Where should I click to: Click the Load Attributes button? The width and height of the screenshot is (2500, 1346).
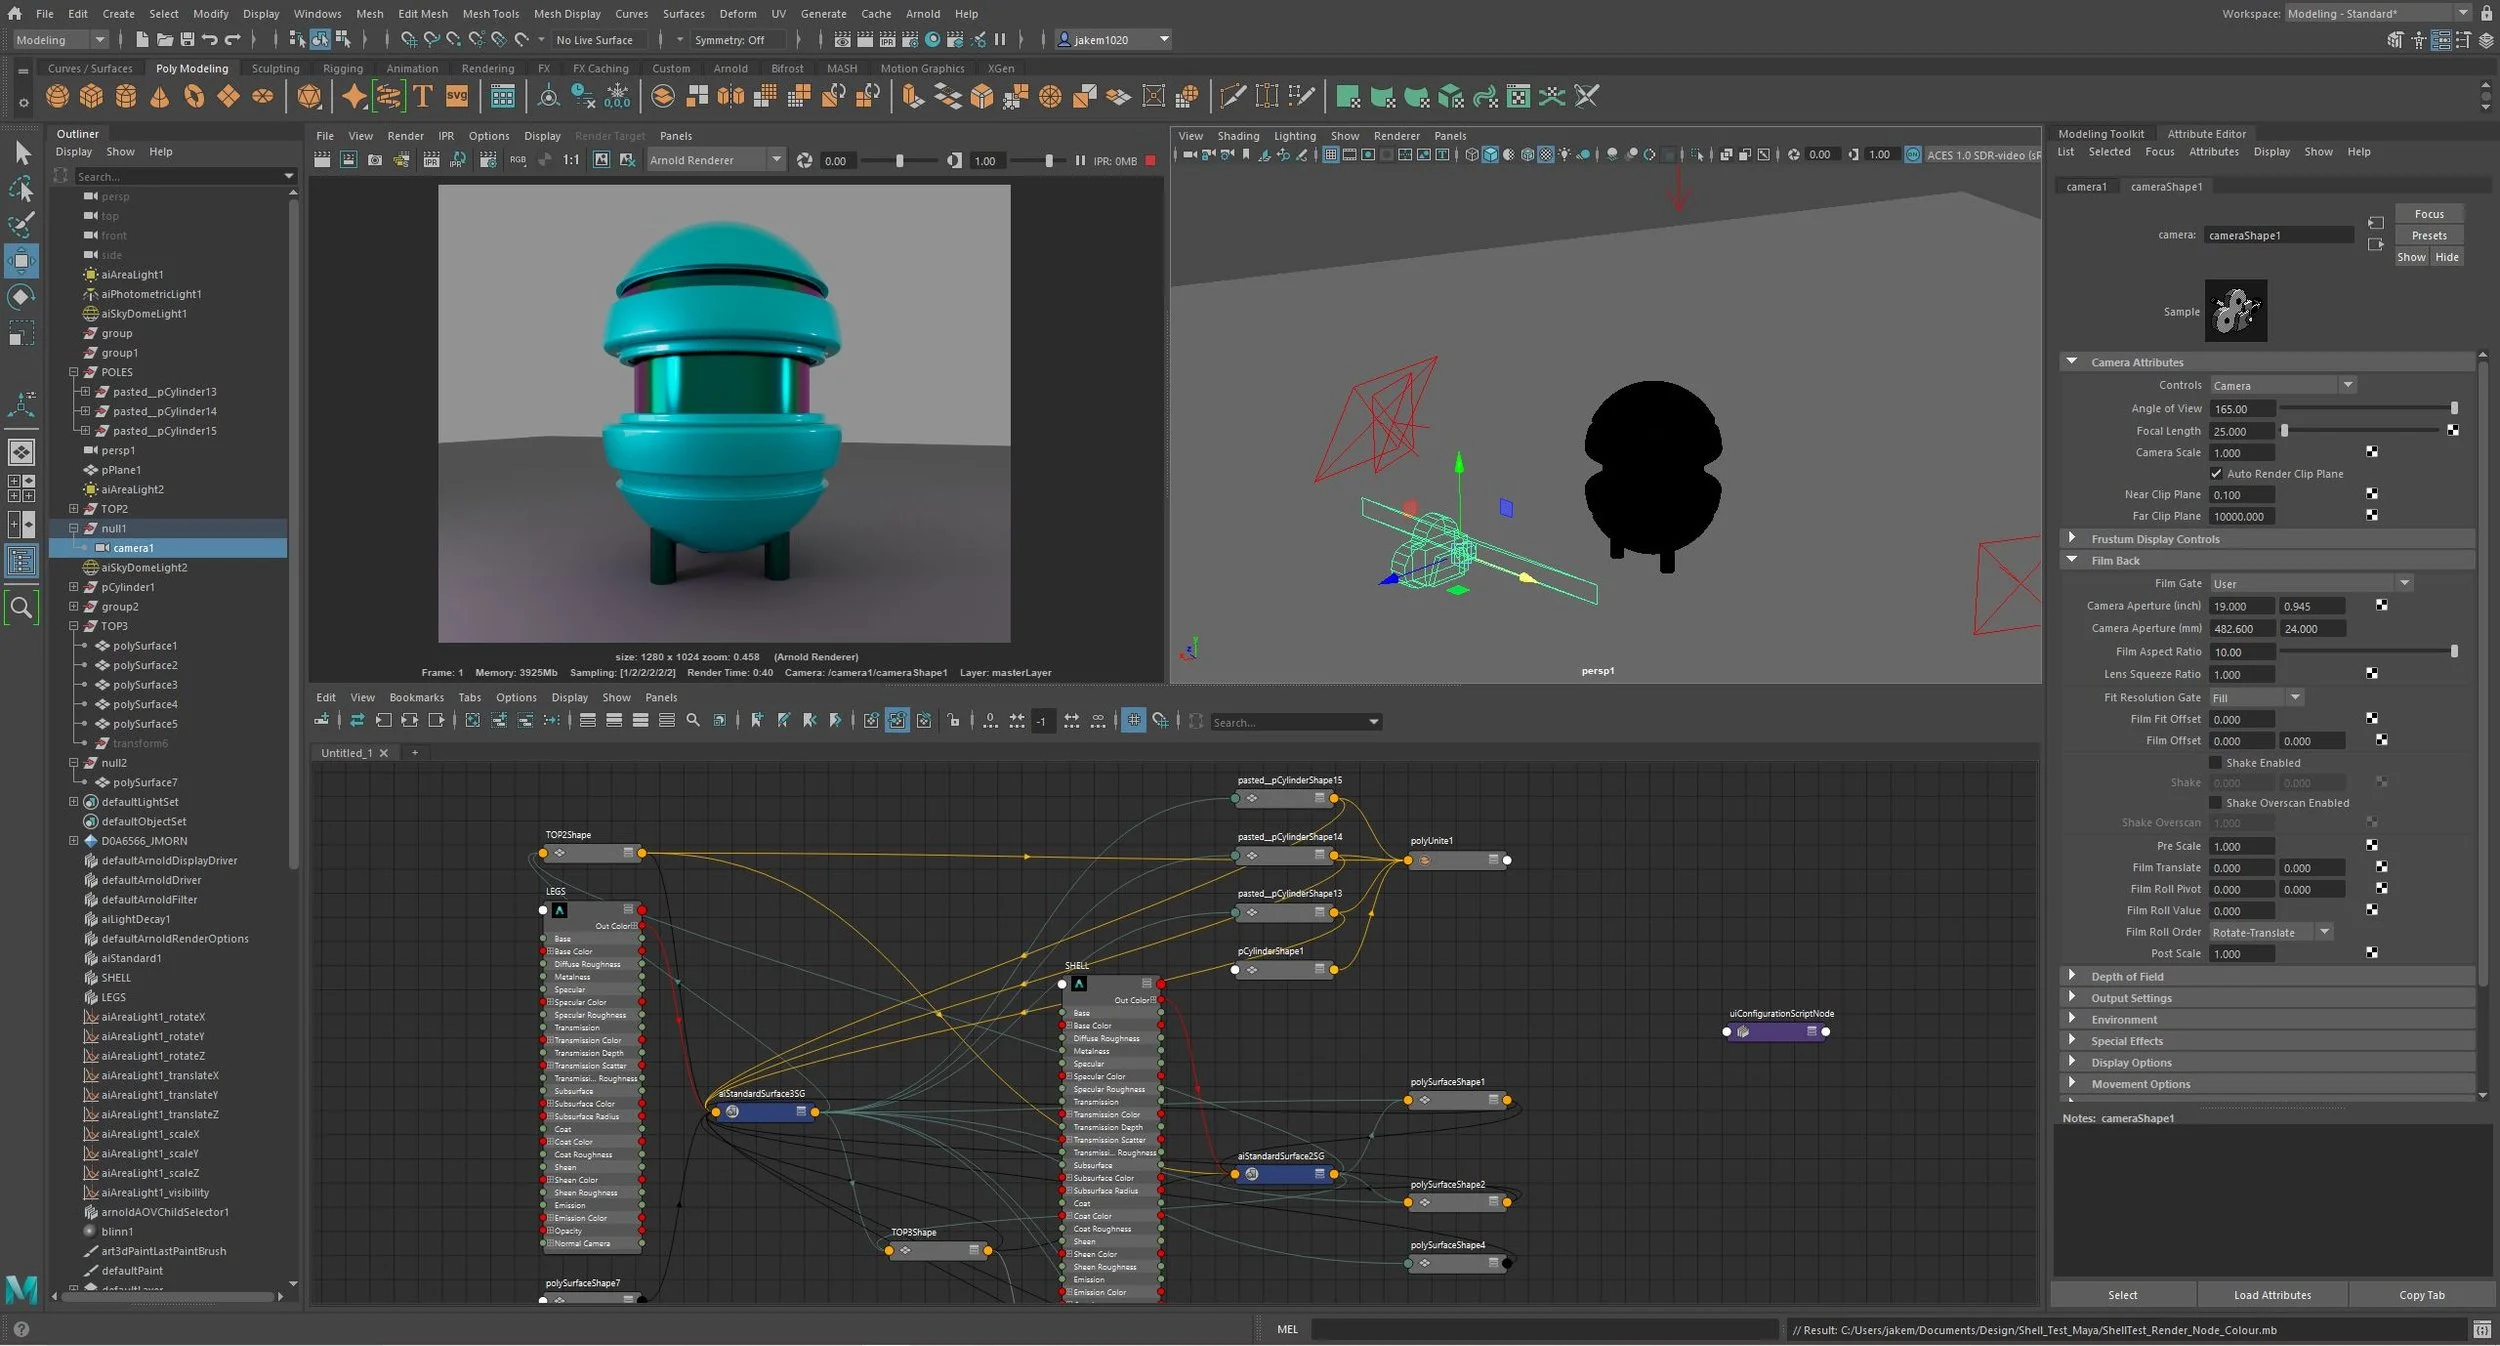click(x=2272, y=1295)
